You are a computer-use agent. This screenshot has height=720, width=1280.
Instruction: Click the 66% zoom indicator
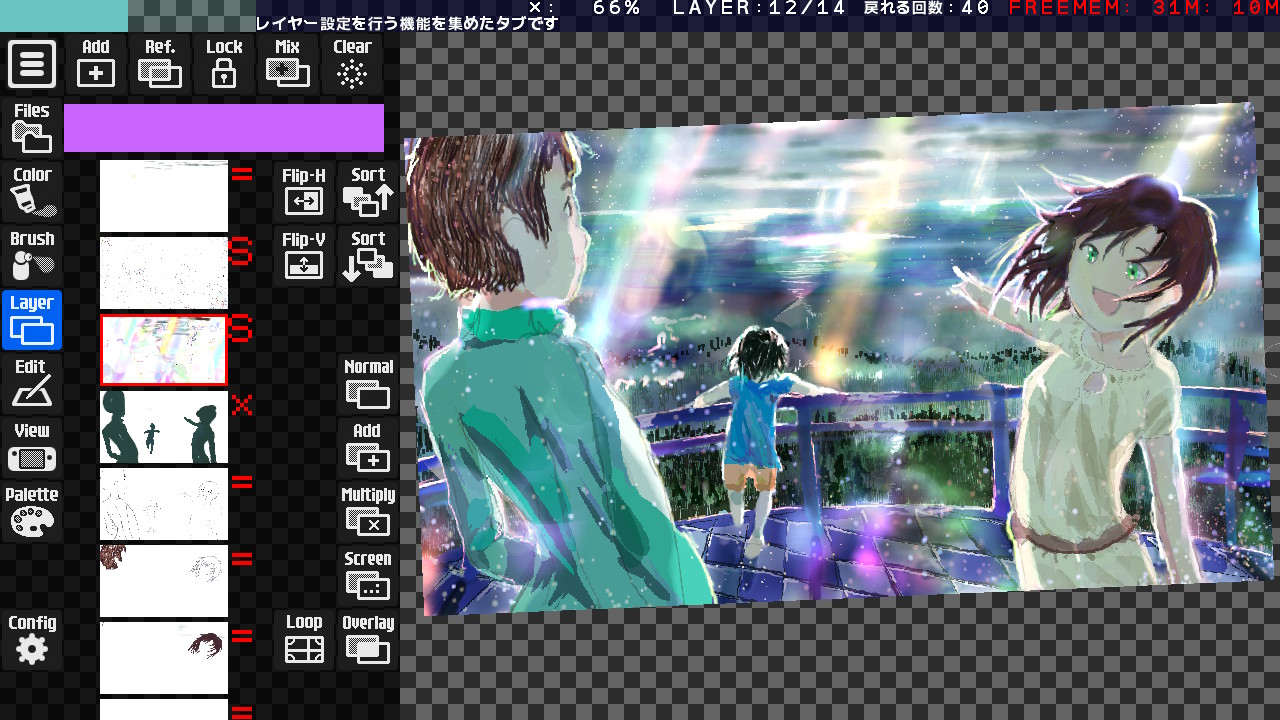coord(617,8)
